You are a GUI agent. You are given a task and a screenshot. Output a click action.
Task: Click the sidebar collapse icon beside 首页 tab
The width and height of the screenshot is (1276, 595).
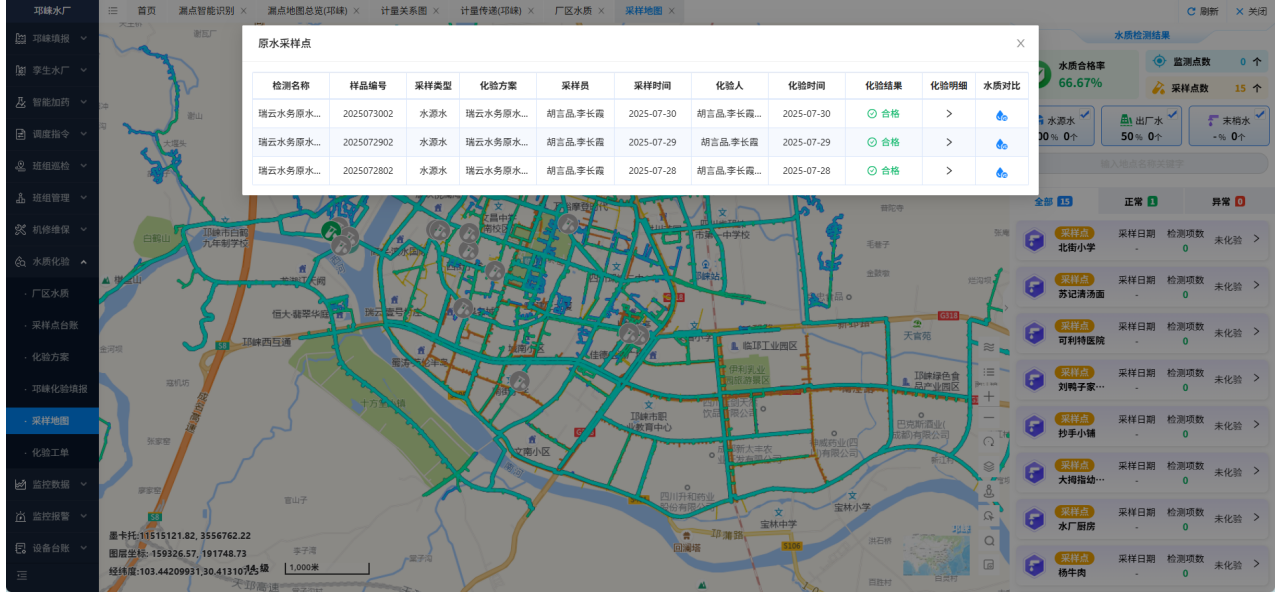(113, 11)
